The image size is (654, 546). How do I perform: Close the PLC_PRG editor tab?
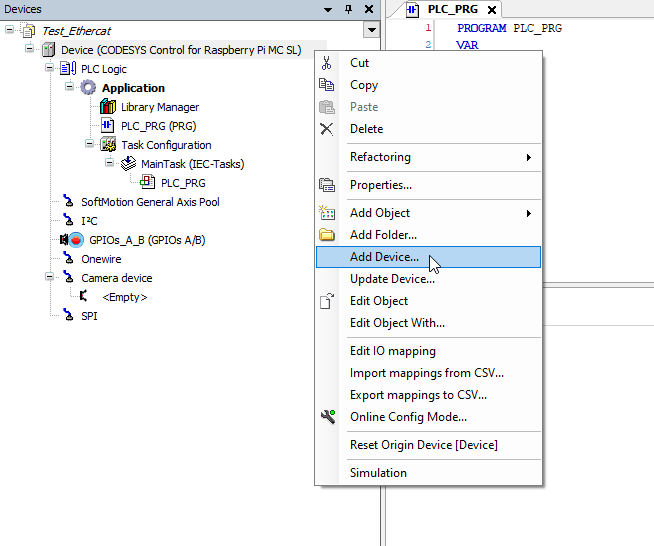(492, 10)
